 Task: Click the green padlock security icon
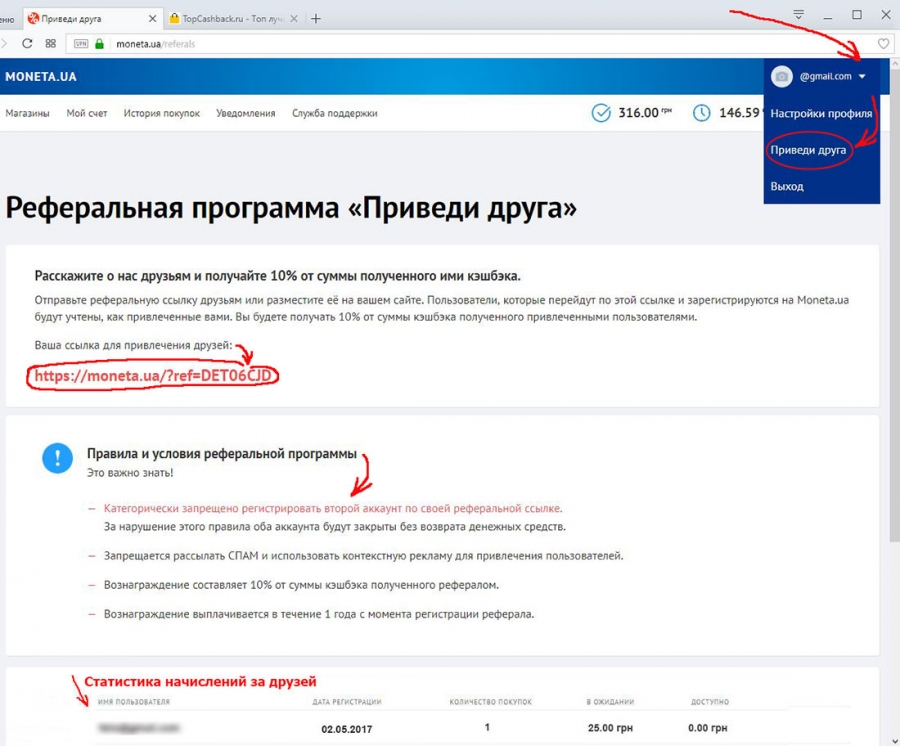(x=99, y=44)
